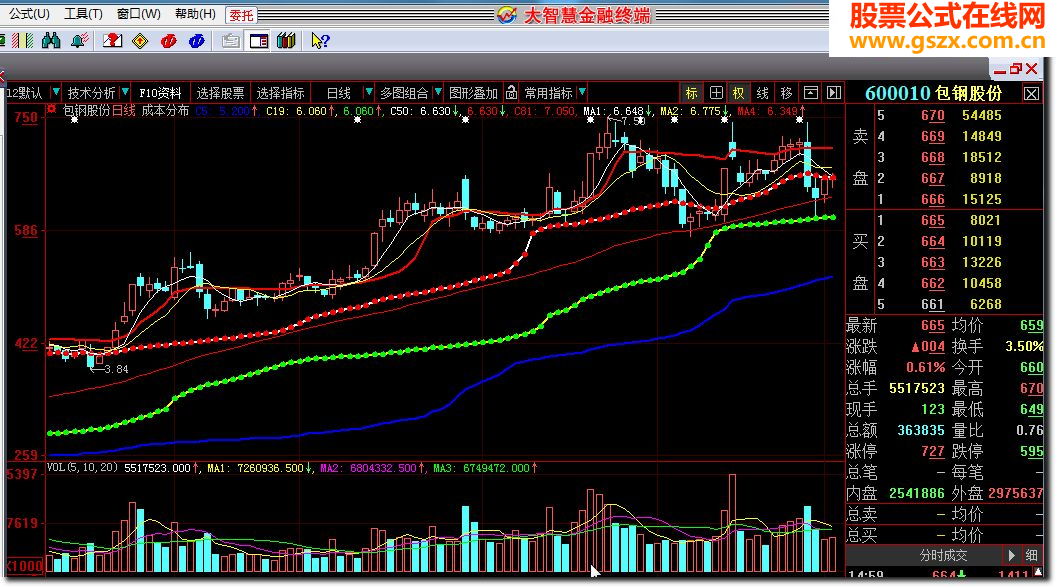Screen dimensions: 1057x587
Task: Click the 涨停 price 727
Action: coord(933,452)
